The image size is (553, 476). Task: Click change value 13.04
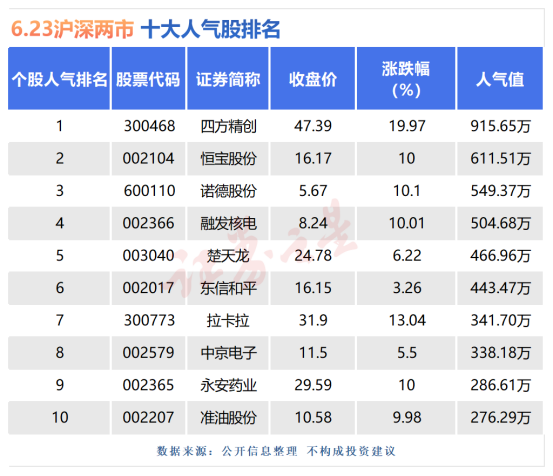pyautogui.click(x=407, y=321)
